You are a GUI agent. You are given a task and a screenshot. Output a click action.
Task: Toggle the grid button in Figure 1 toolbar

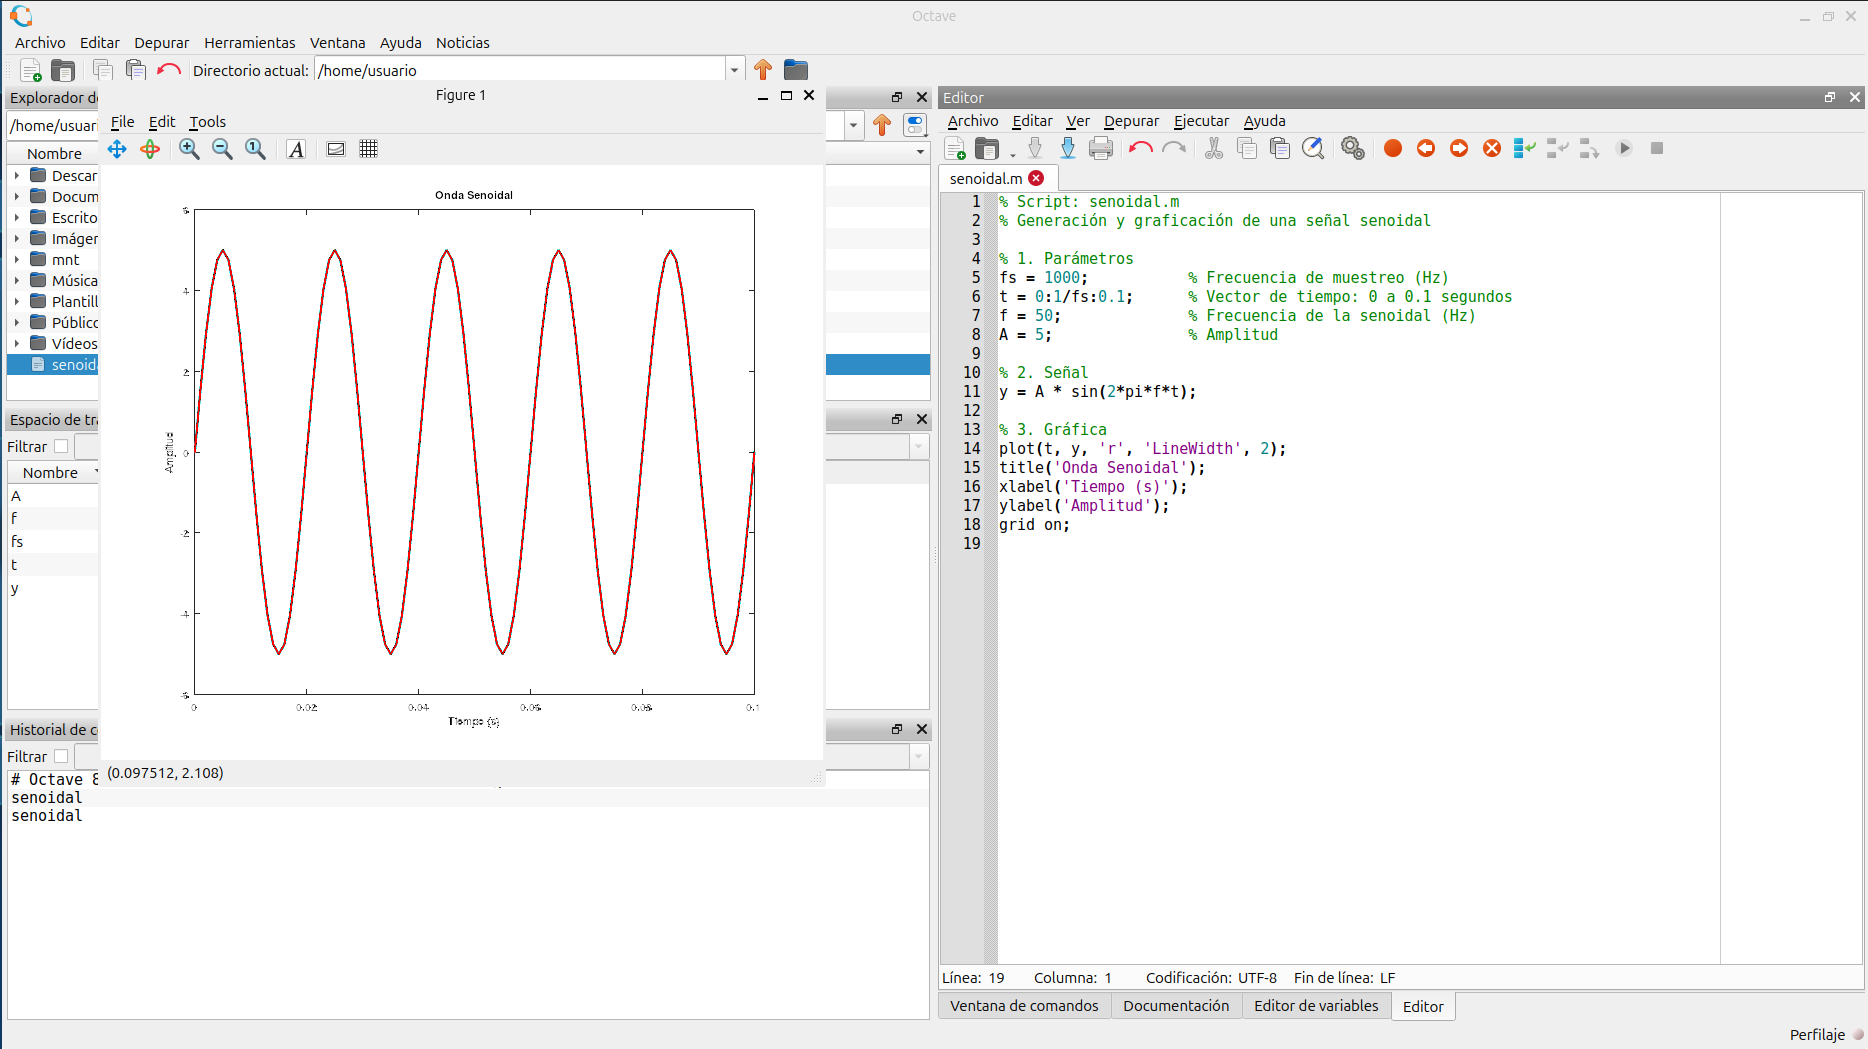[368, 149]
